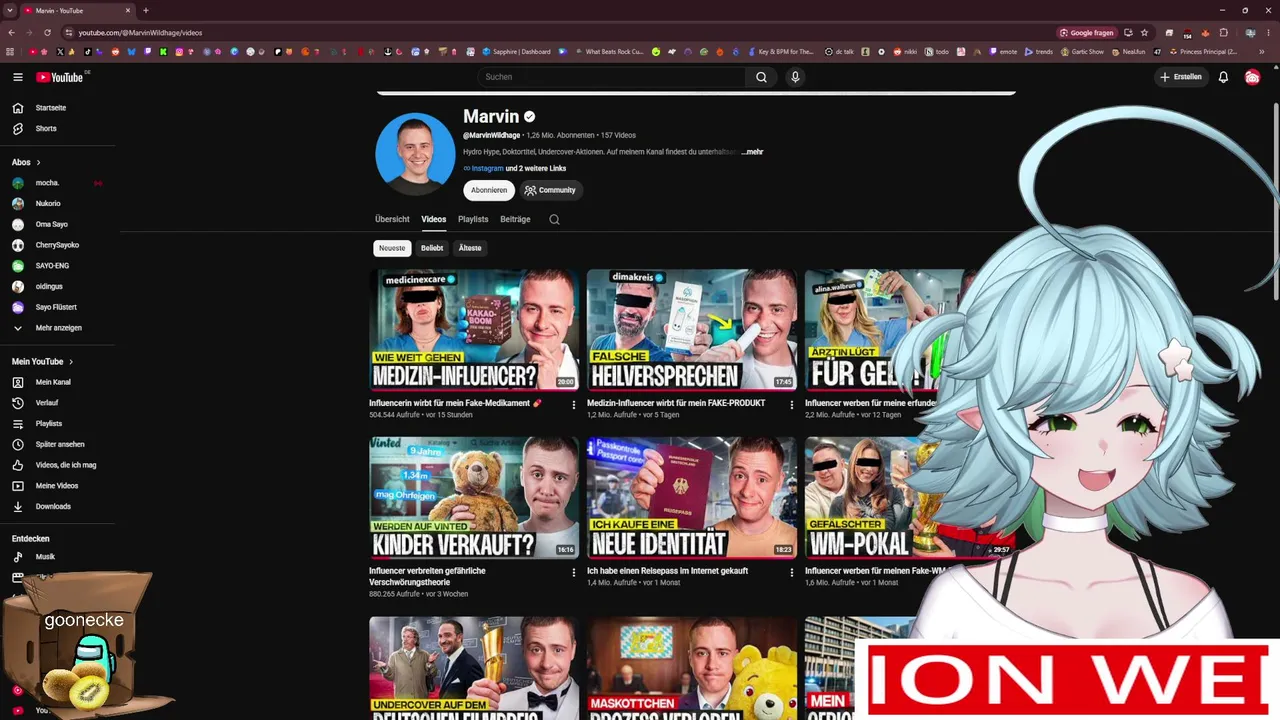The image size is (1280, 720).
Task: Reload the page in browser
Action: click(x=47, y=33)
